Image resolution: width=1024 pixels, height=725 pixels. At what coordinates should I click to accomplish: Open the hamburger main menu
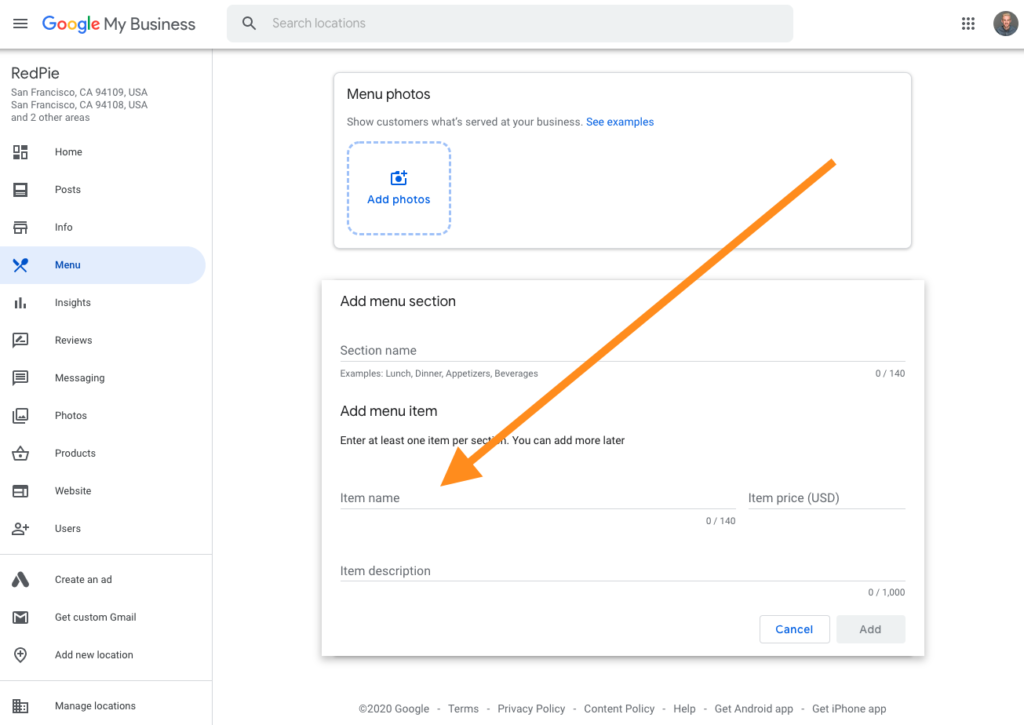(20, 24)
